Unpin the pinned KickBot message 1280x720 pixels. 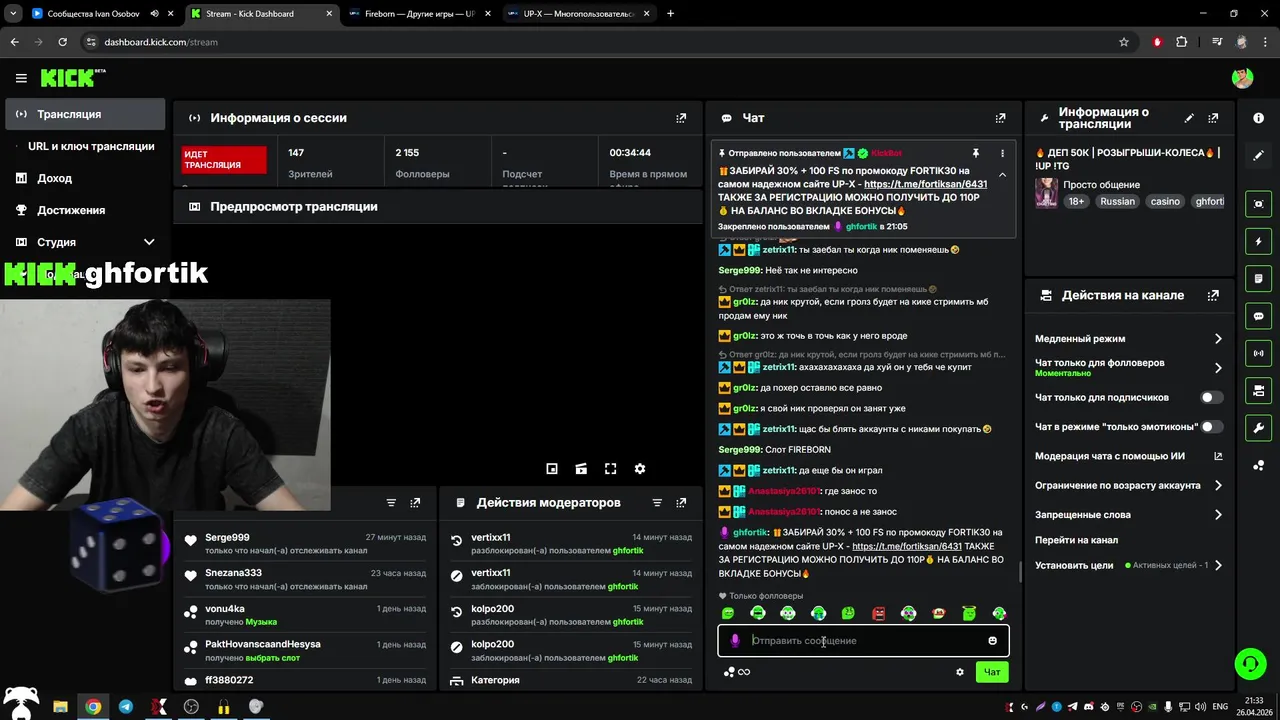tap(976, 153)
